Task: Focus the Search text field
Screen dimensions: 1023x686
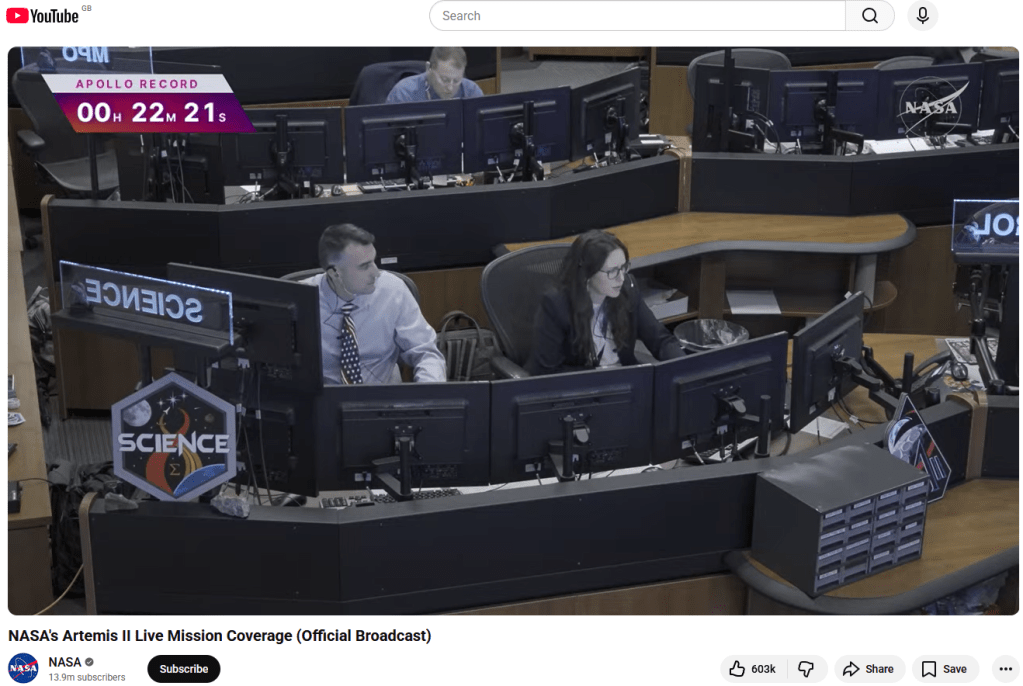Action: point(636,16)
